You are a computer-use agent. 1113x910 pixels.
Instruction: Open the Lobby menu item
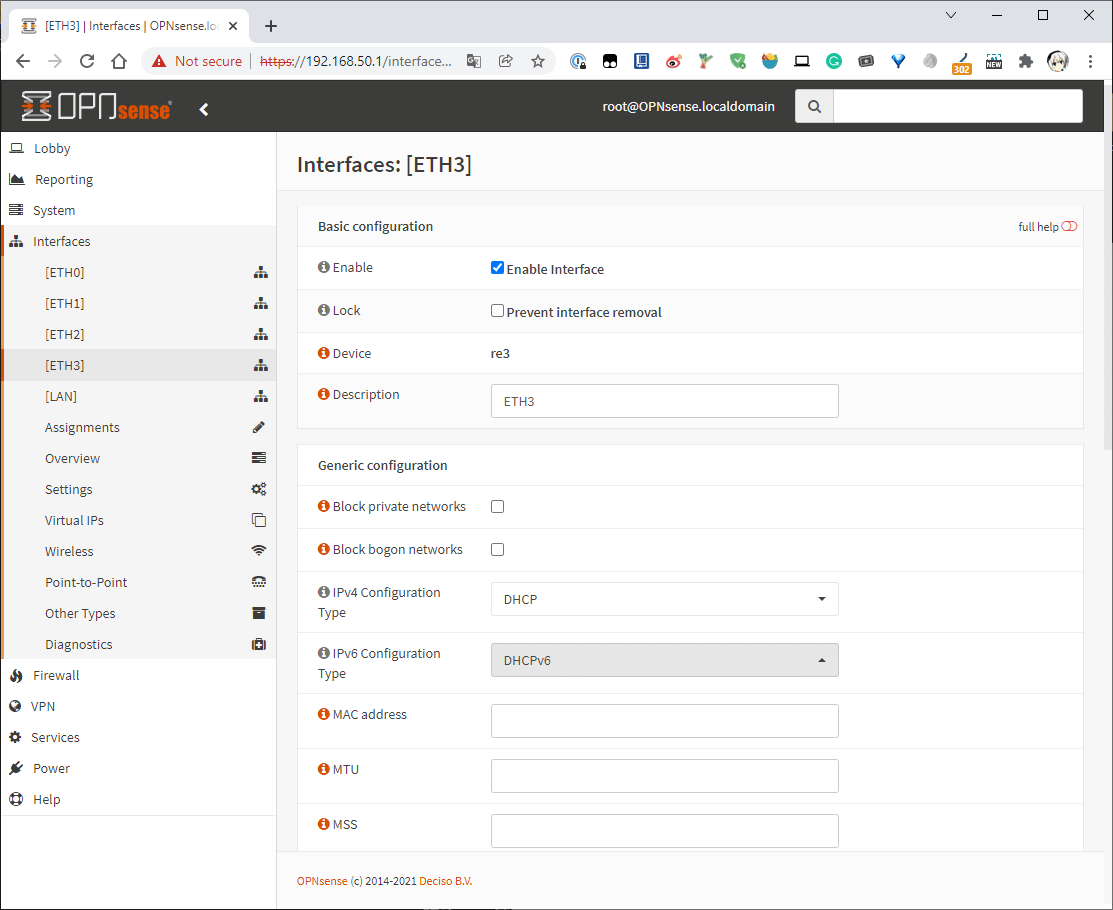(52, 148)
